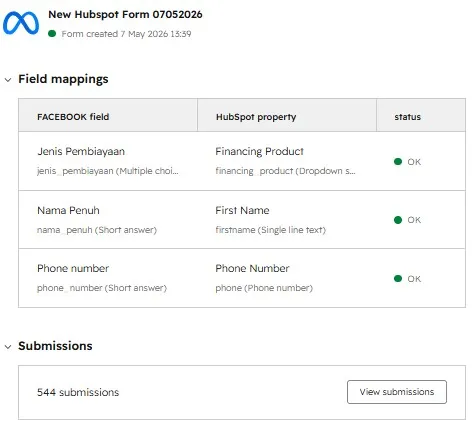
Task: Select the Jenis Pembiayaan field name
Action: (81, 151)
